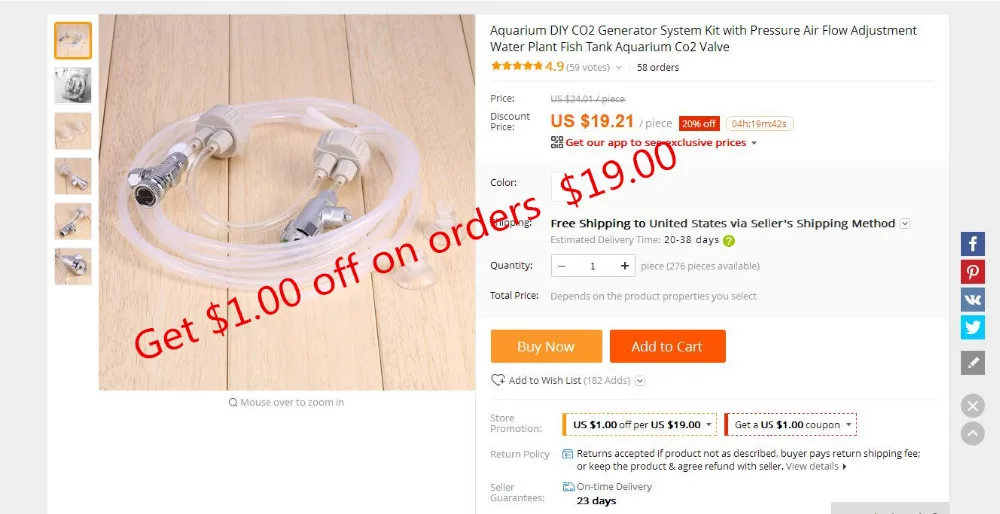Click the scroll-to-top arrow icon

973,433
